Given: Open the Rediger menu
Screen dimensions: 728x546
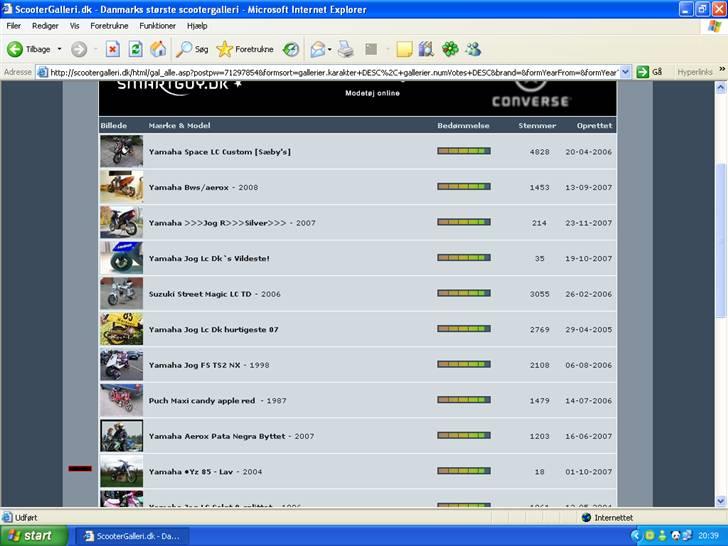Looking at the screenshot, I should click(x=45, y=26).
